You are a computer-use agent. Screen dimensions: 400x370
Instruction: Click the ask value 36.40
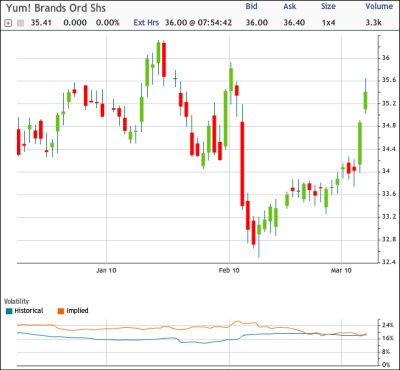click(294, 23)
